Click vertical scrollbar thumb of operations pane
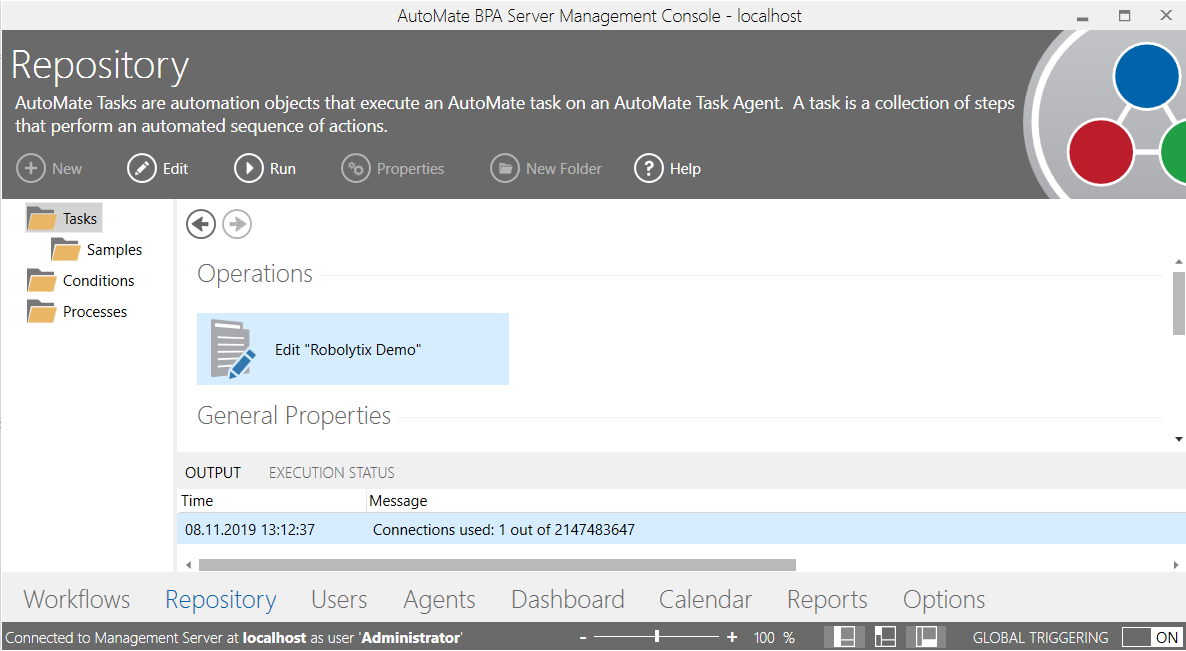 1178,302
